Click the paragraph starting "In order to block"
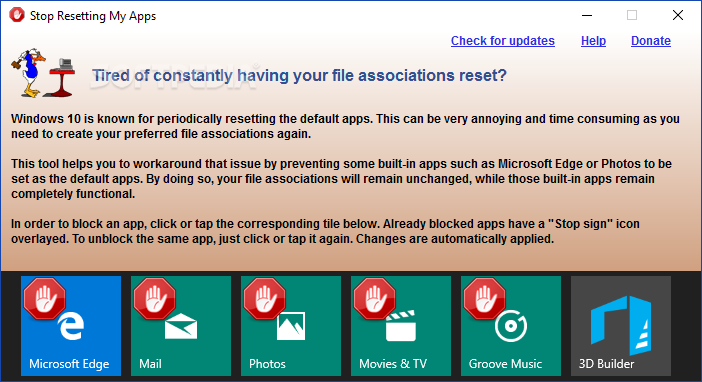The height and width of the screenshot is (382, 702). pos(325,231)
